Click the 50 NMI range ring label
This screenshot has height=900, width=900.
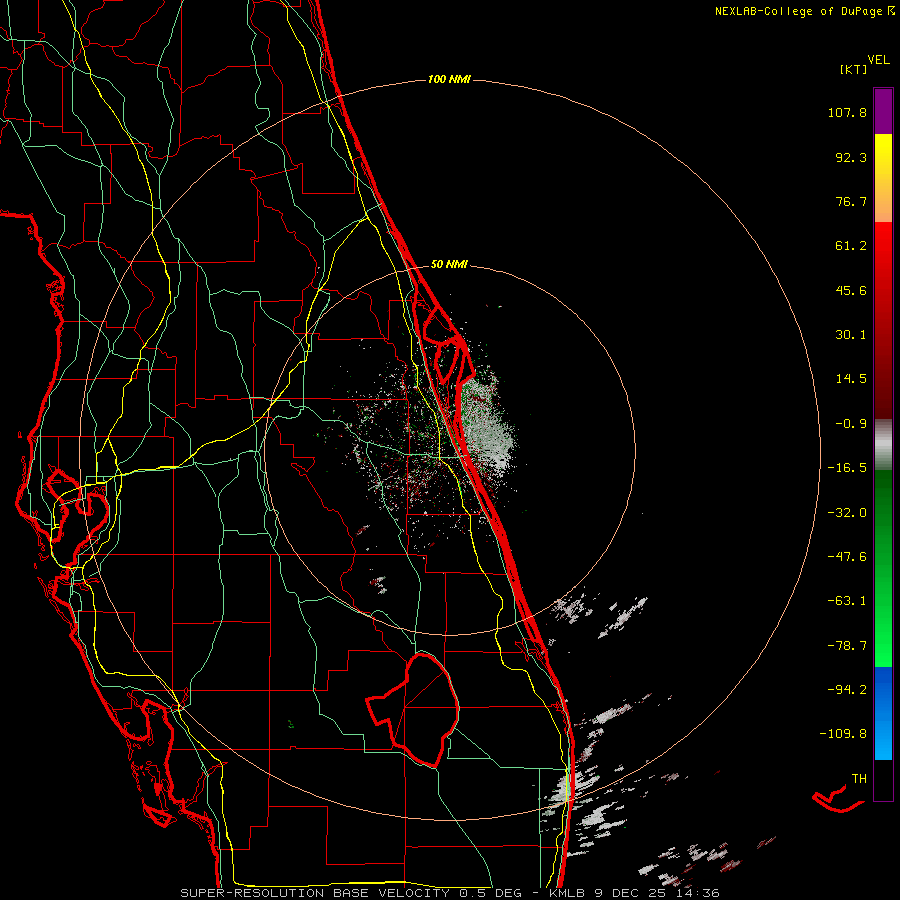449,264
